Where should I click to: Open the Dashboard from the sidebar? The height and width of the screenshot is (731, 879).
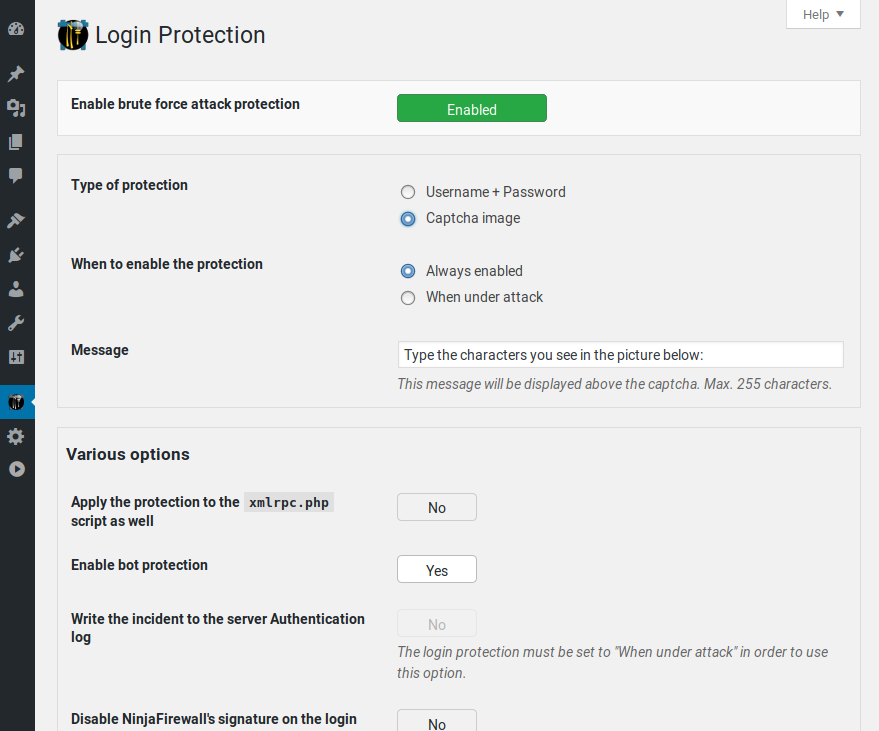click(16, 28)
